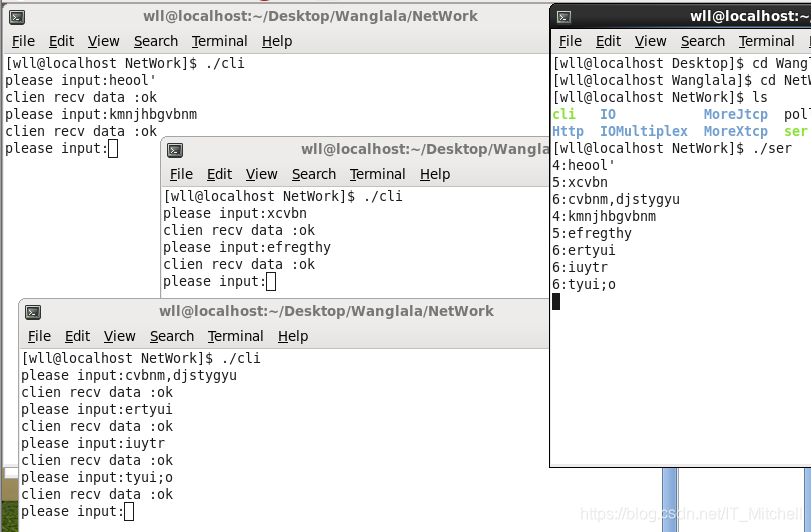Open Help menu in middle terminal window

click(435, 174)
